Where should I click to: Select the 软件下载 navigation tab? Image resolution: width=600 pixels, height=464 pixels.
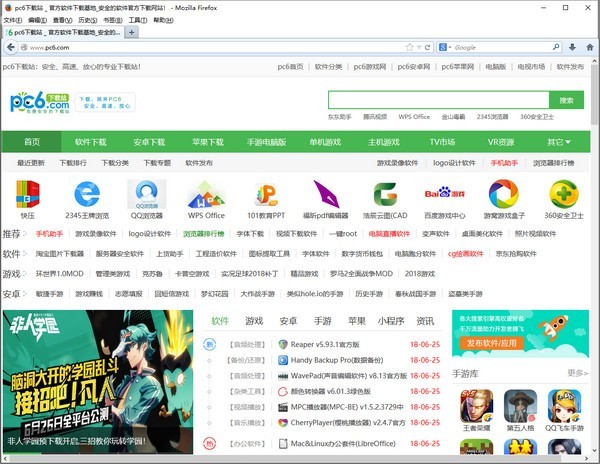91,142
